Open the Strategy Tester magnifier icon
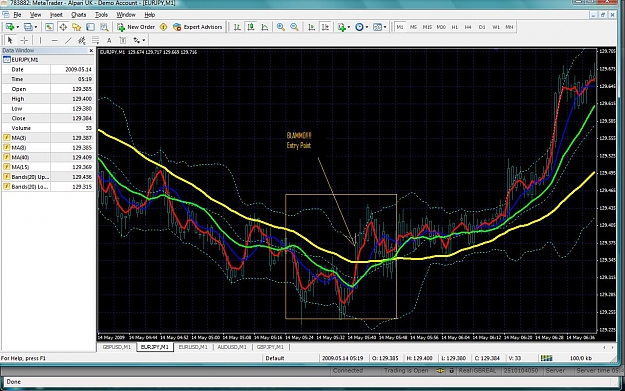This screenshot has width=625, height=391. 104,27
